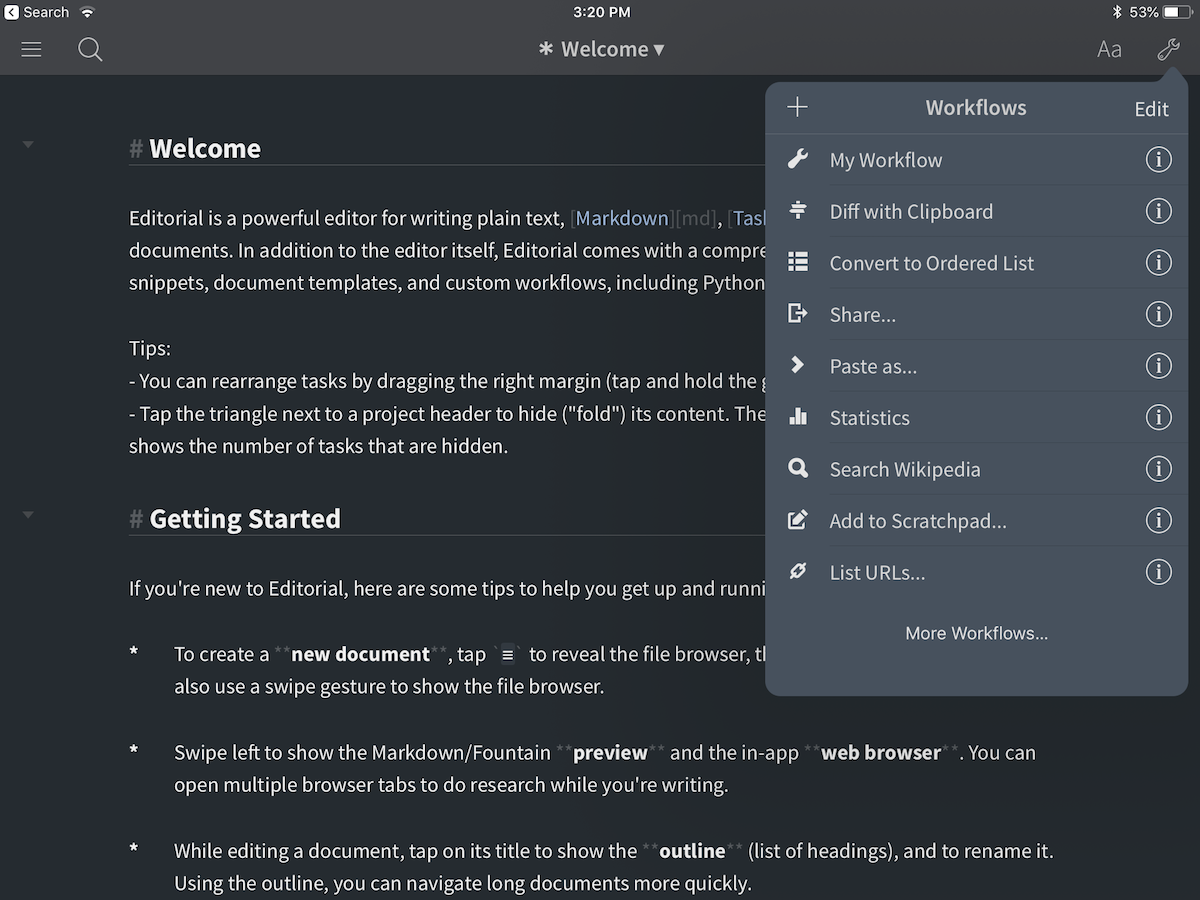The image size is (1200, 900).
Task: Add a new workflow with plus icon
Action: coord(797,107)
